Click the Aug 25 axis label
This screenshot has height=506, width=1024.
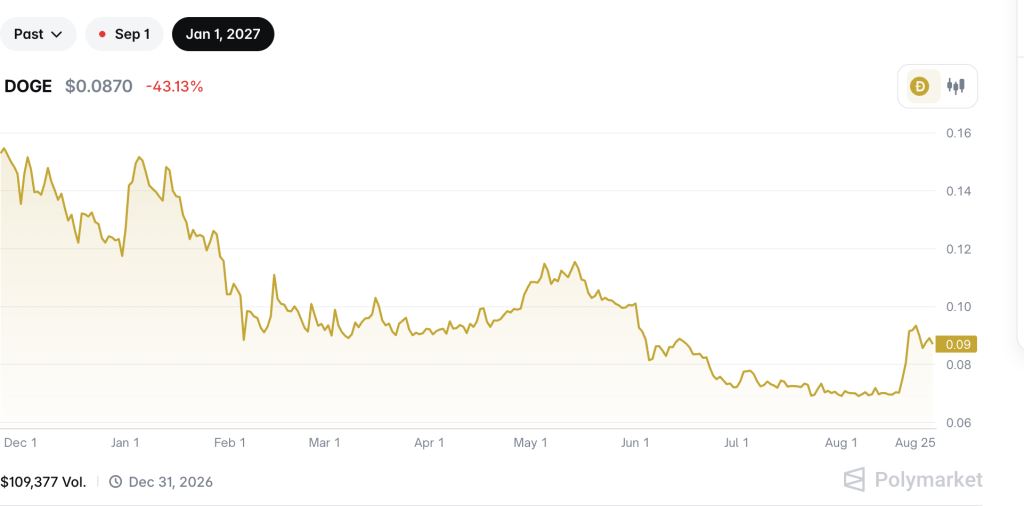[914, 443]
